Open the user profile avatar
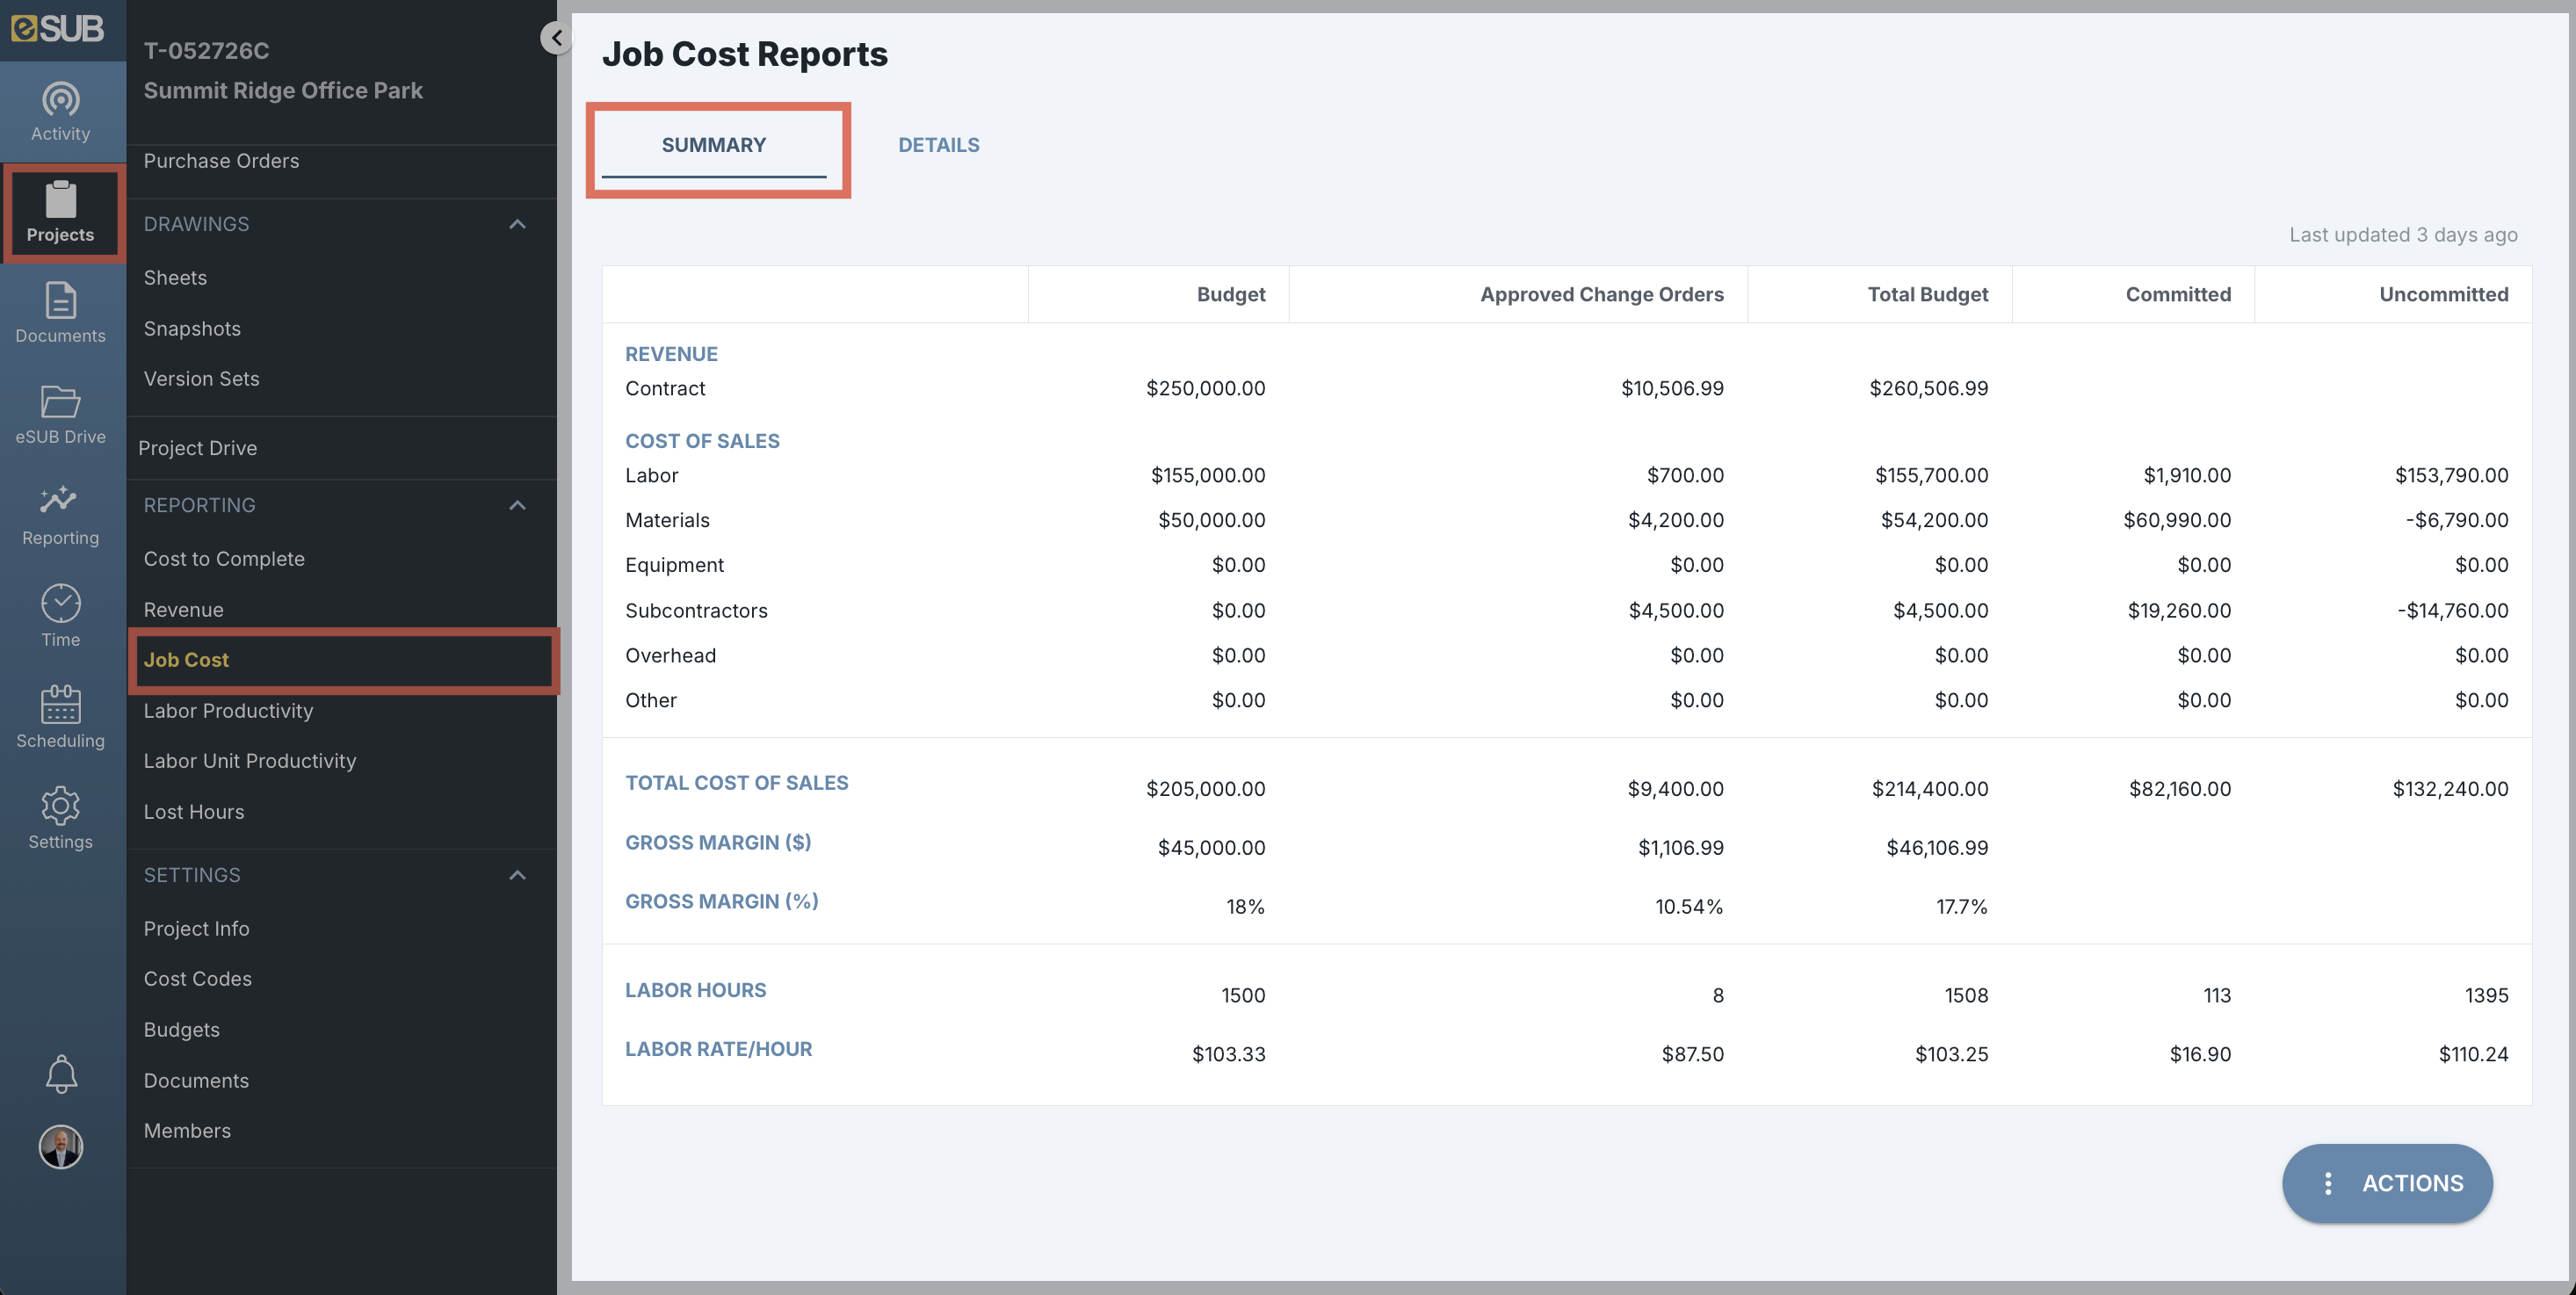The image size is (2576, 1295). point(61,1147)
